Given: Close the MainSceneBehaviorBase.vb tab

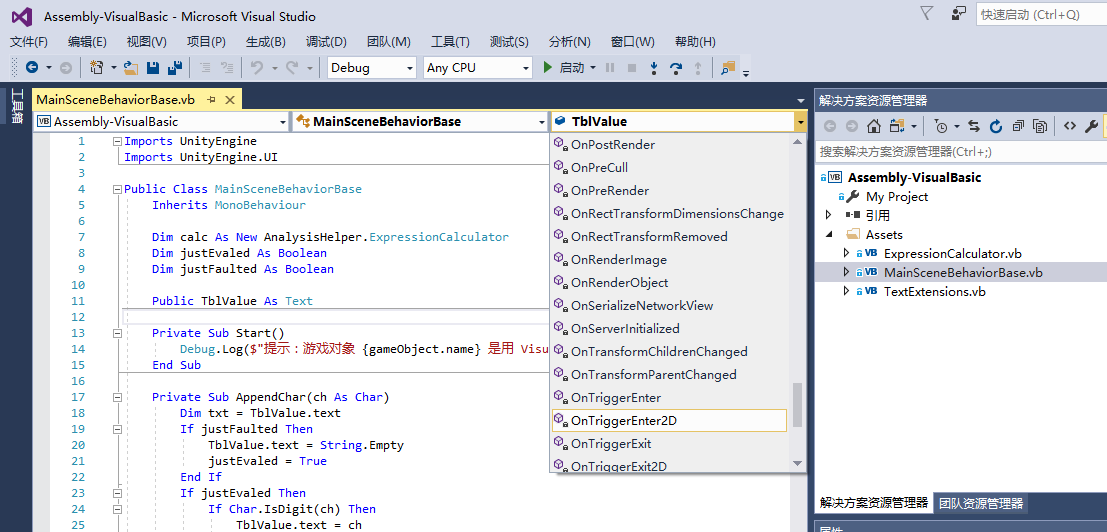Looking at the screenshot, I should pos(229,99).
